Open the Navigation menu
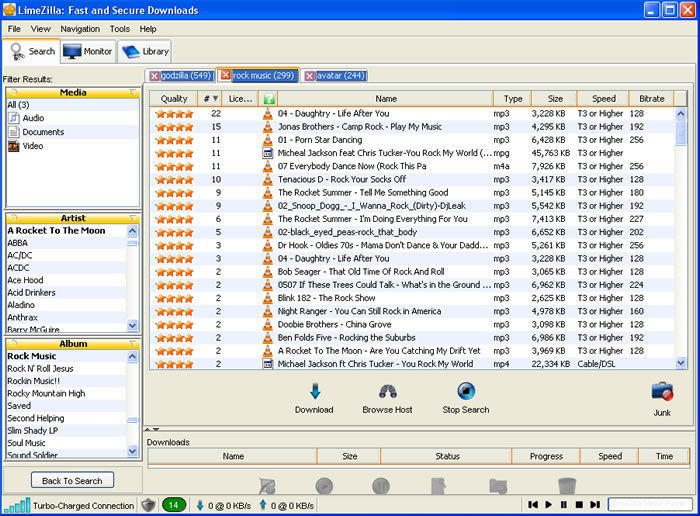Image resolution: width=700 pixels, height=516 pixels. click(80, 29)
